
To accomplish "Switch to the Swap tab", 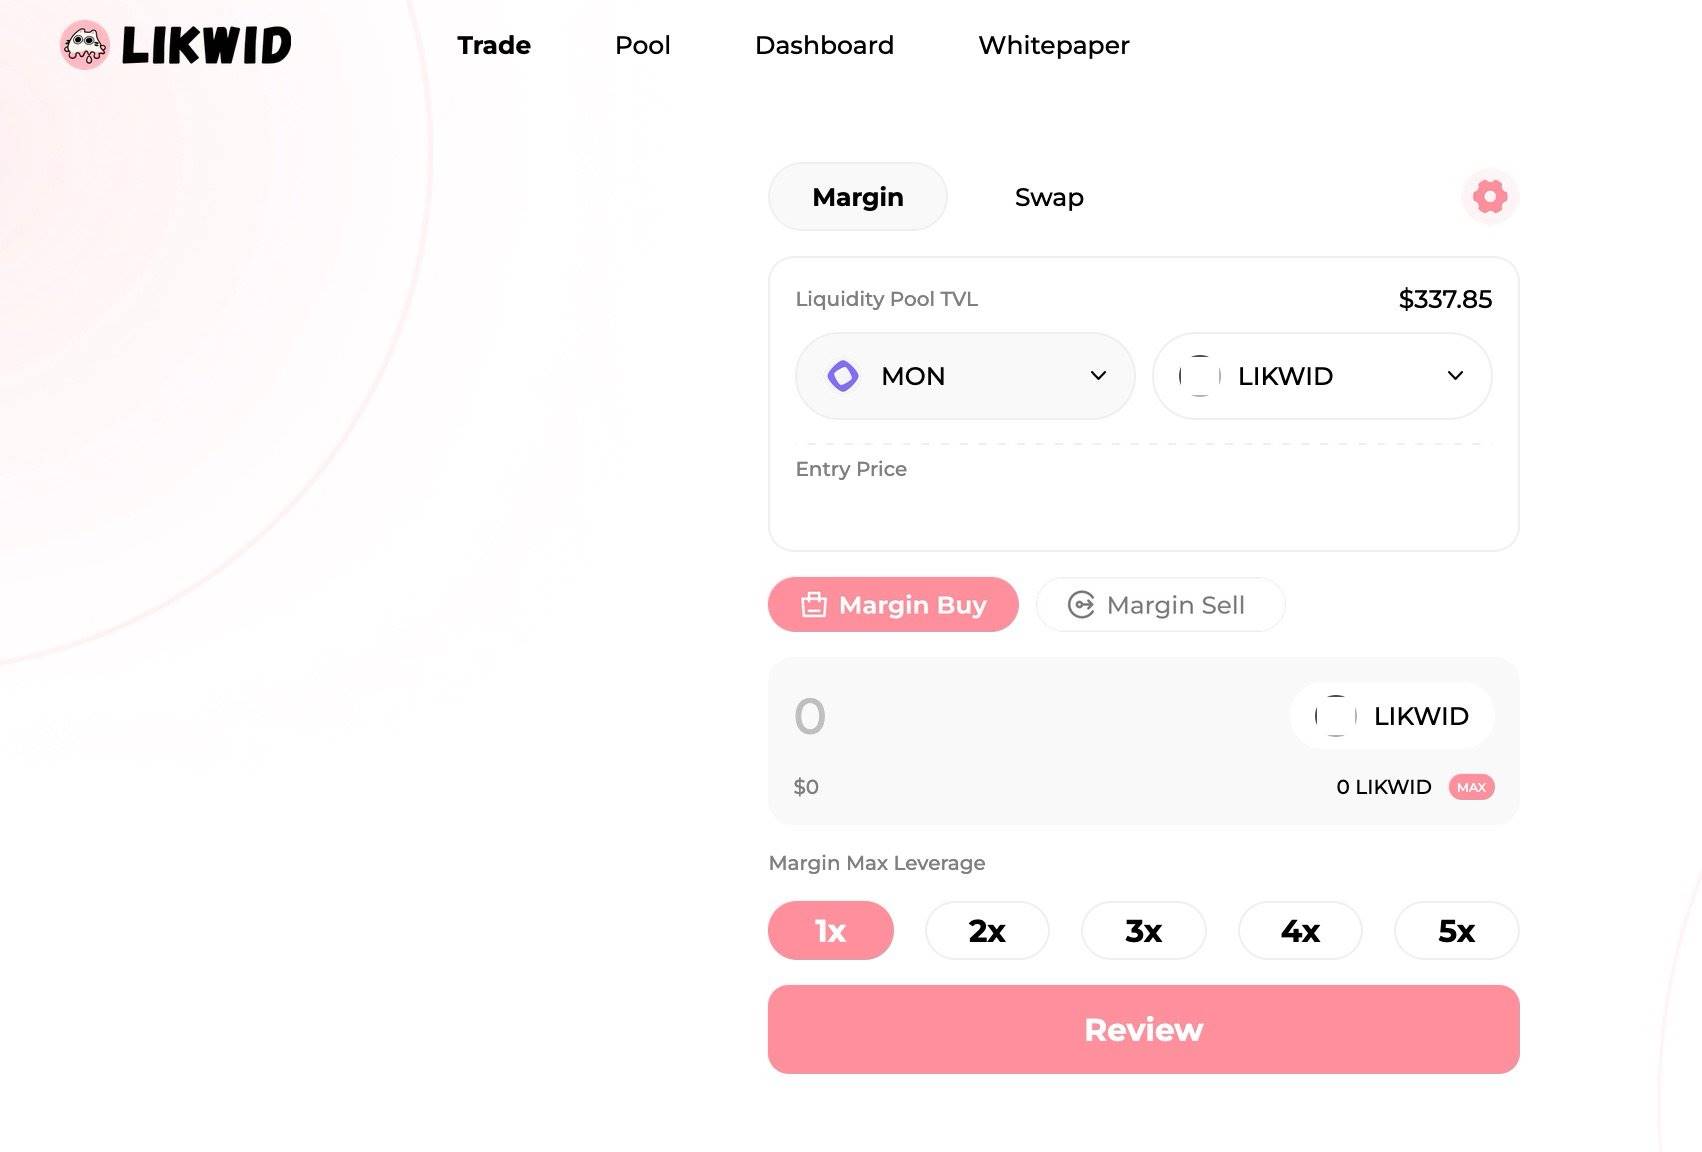I will click(1049, 197).
